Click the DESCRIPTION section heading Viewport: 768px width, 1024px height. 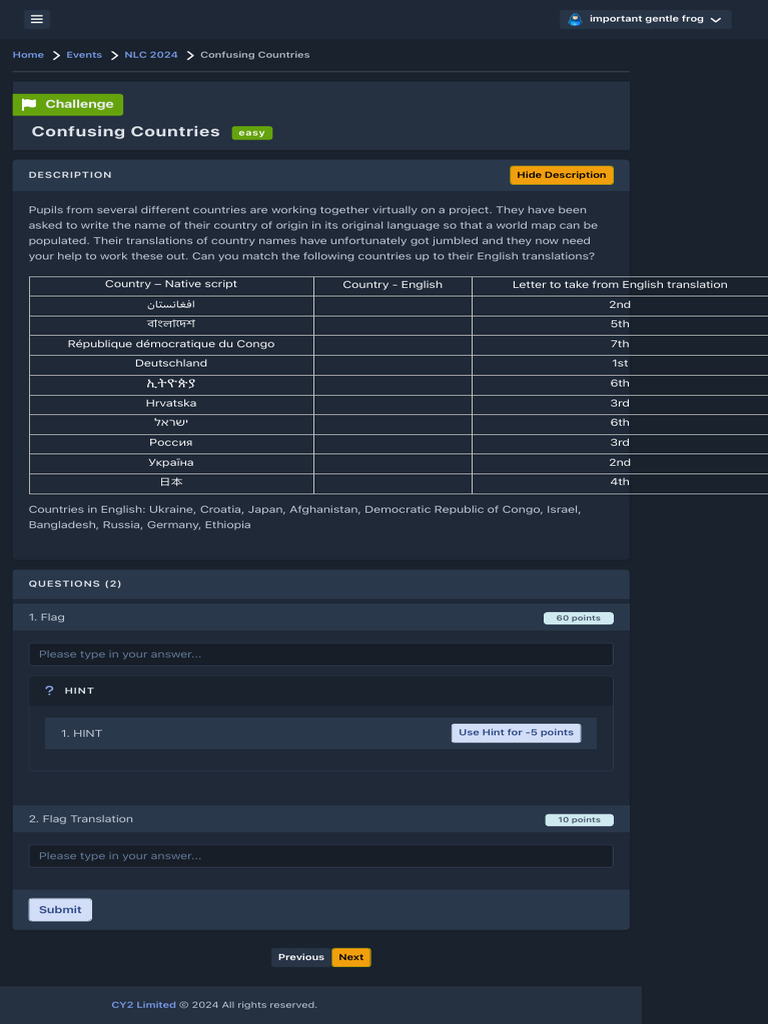(x=71, y=175)
